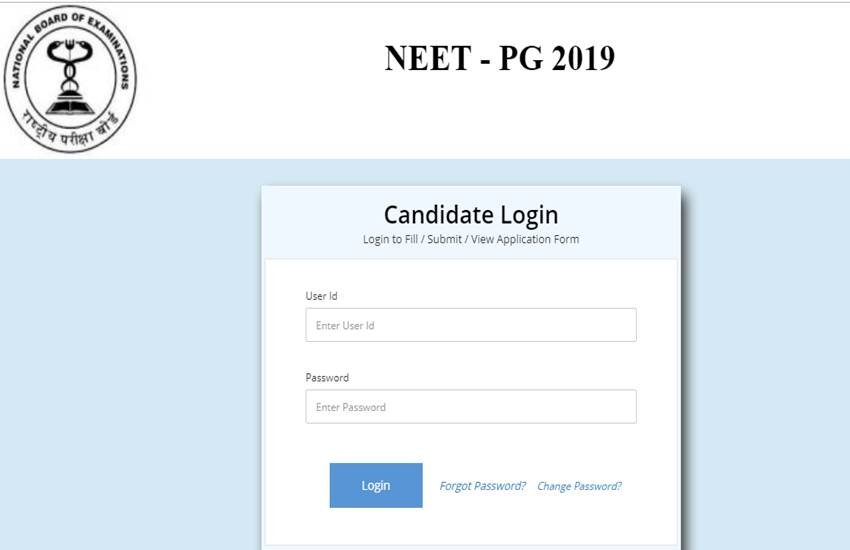
Task: Click the NEET - PG 2019 heading
Action: pos(499,59)
